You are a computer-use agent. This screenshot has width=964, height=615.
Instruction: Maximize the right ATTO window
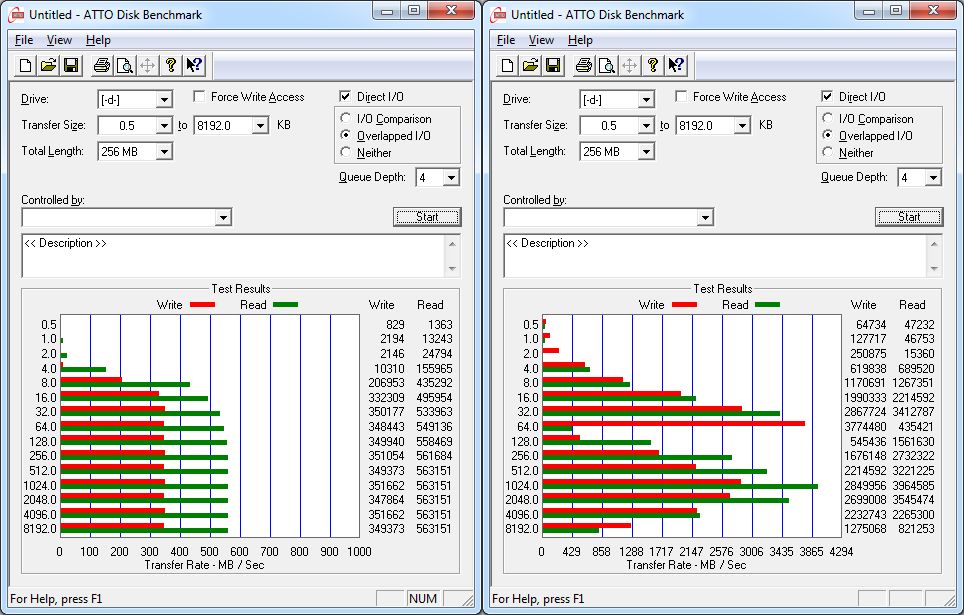[x=896, y=10]
